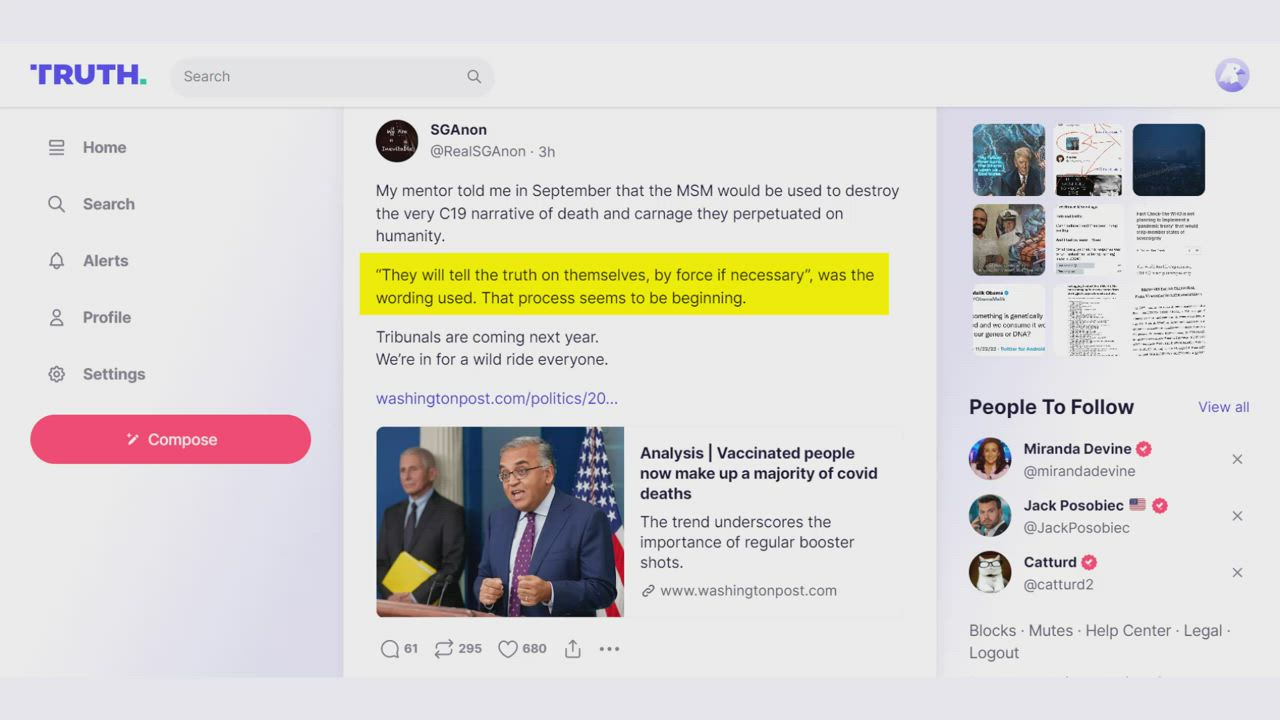The image size is (1280, 720).
Task: Open the user avatar at top right
Action: (1232, 76)
